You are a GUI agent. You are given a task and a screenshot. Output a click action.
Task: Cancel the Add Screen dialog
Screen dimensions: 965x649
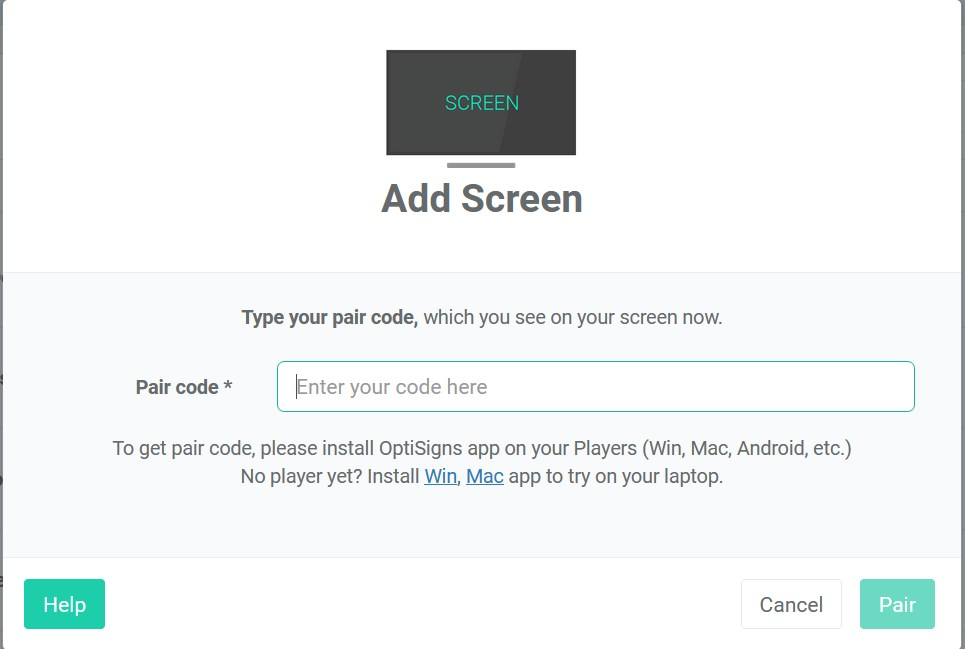(x=791, y=604)
